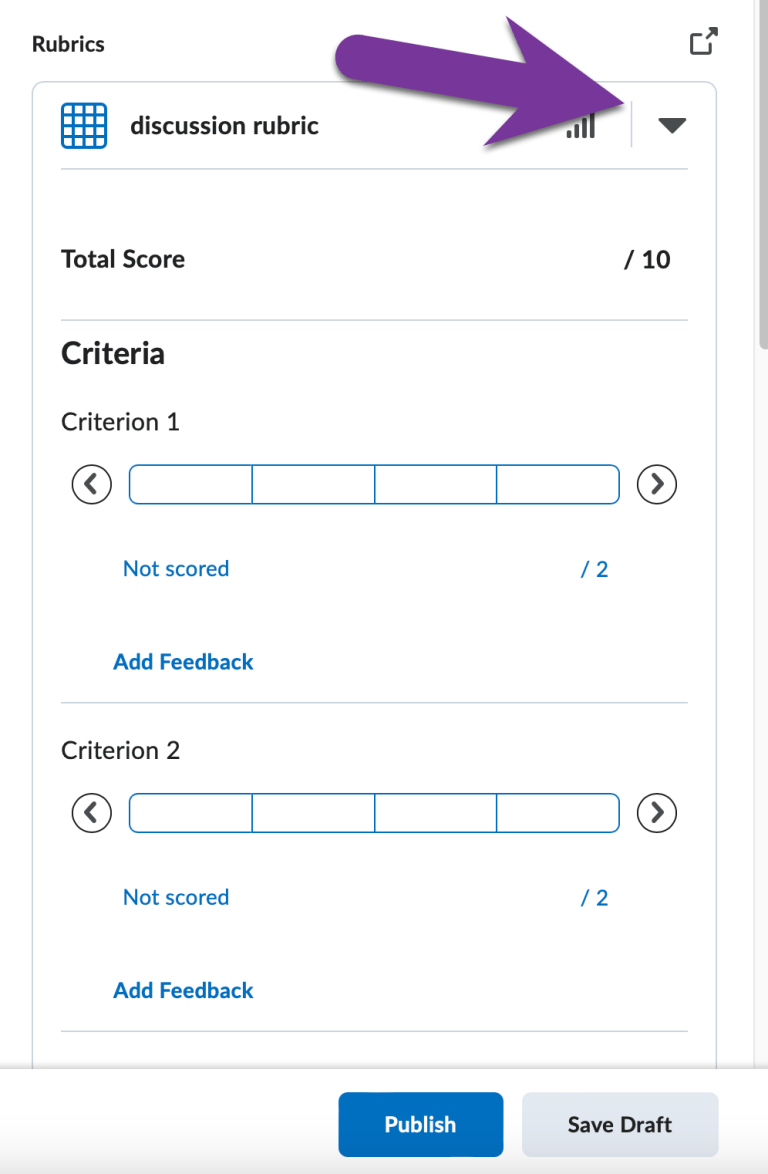The image size is (768, 1174).
Task: Add Feedback for Criterion 1
Action: tap(183, 661)
